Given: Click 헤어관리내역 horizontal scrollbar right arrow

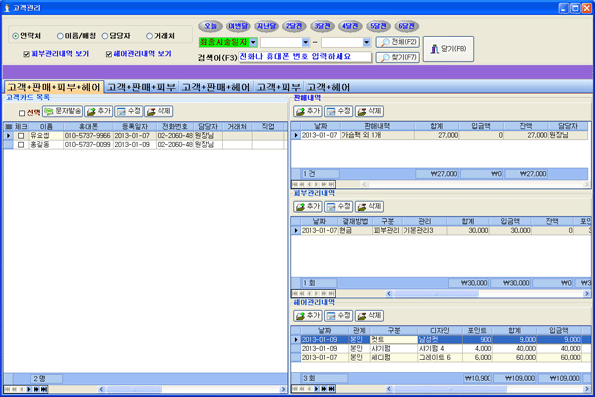Looking at the screenshot, I should pos(587,389).
